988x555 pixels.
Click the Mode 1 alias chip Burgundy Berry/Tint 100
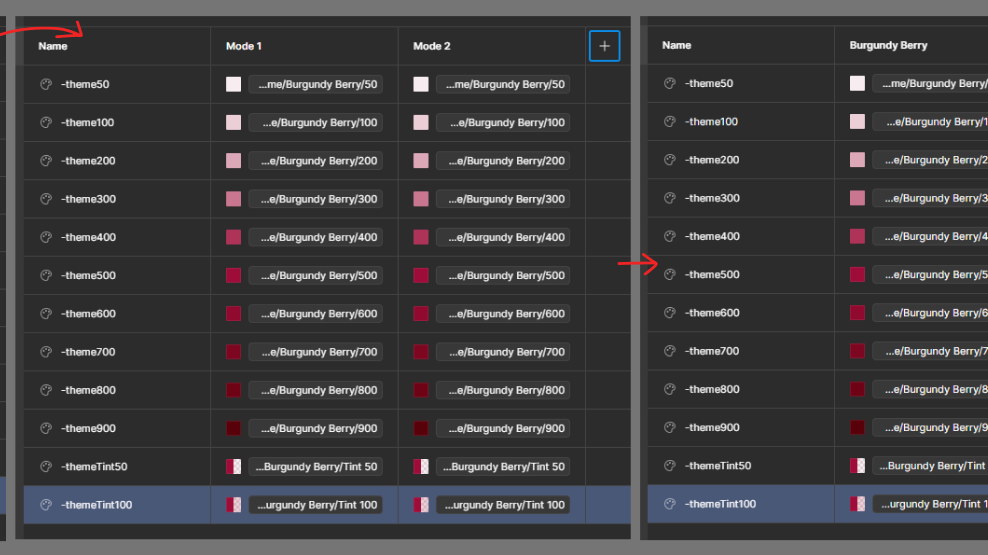pyautogui.click(x=316, y=505)
